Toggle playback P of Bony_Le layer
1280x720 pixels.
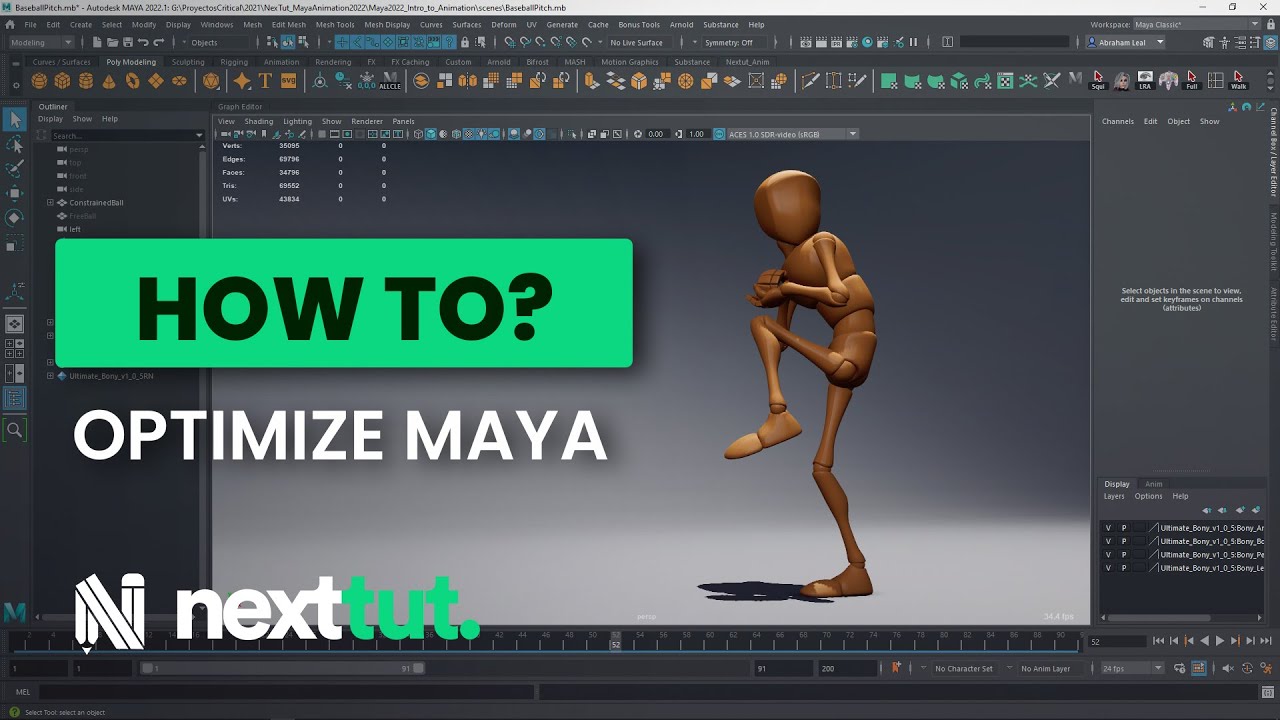coord(1123,568)
